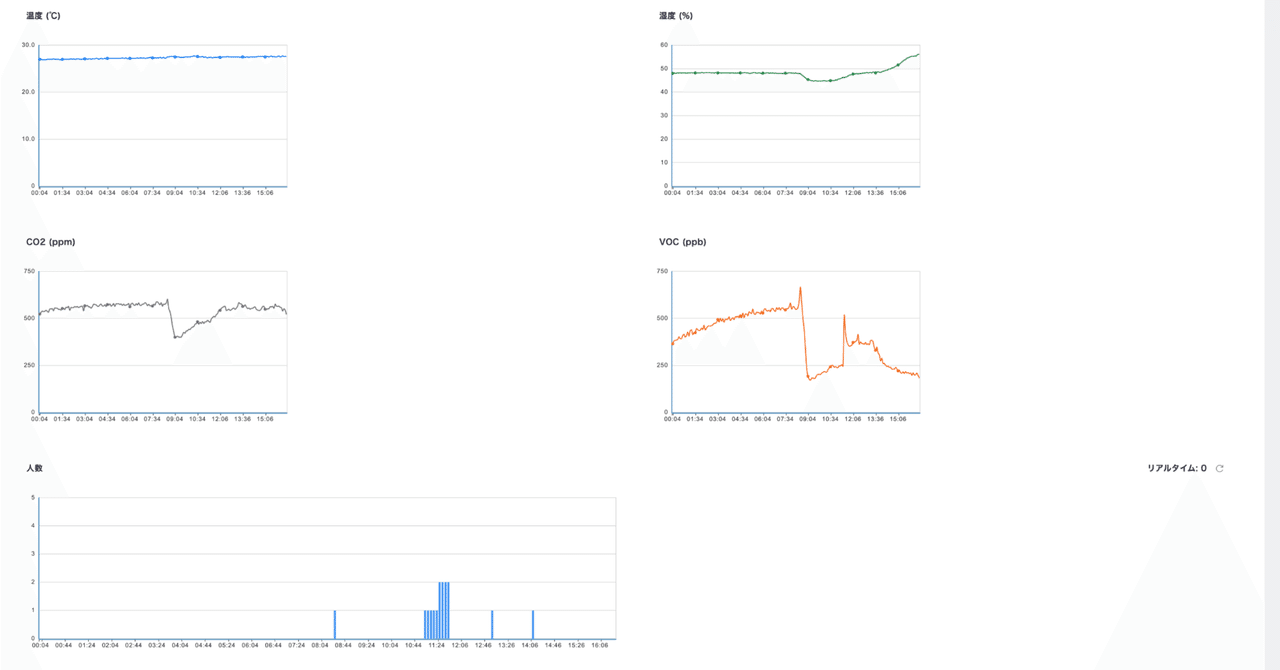This screenshot has width=1280, height=670.
Task: Click the humidity line's rising end
Action: (917, 54)
